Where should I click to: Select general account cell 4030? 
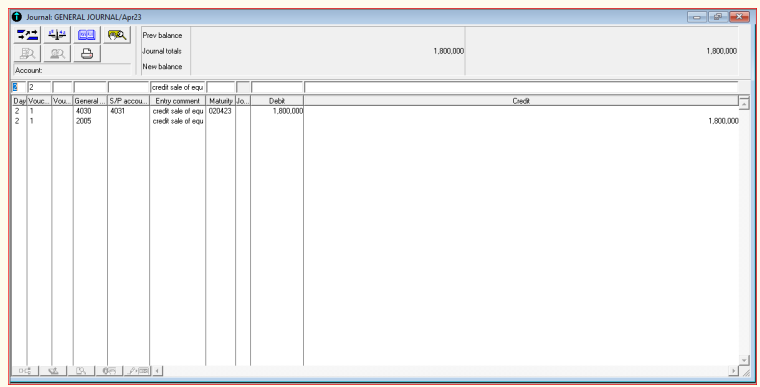coord(83,111)
